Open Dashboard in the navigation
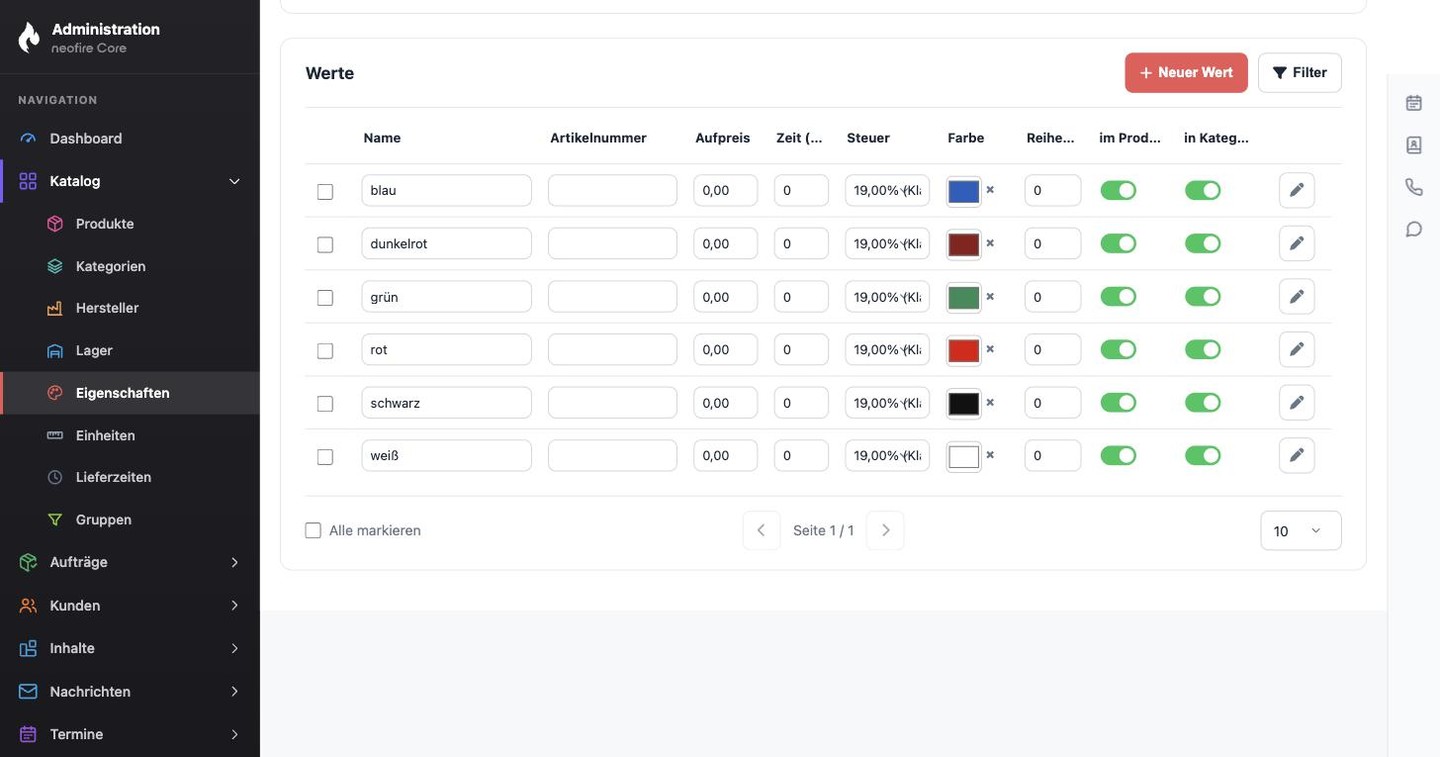1440x757 pixels. (130, 138)
